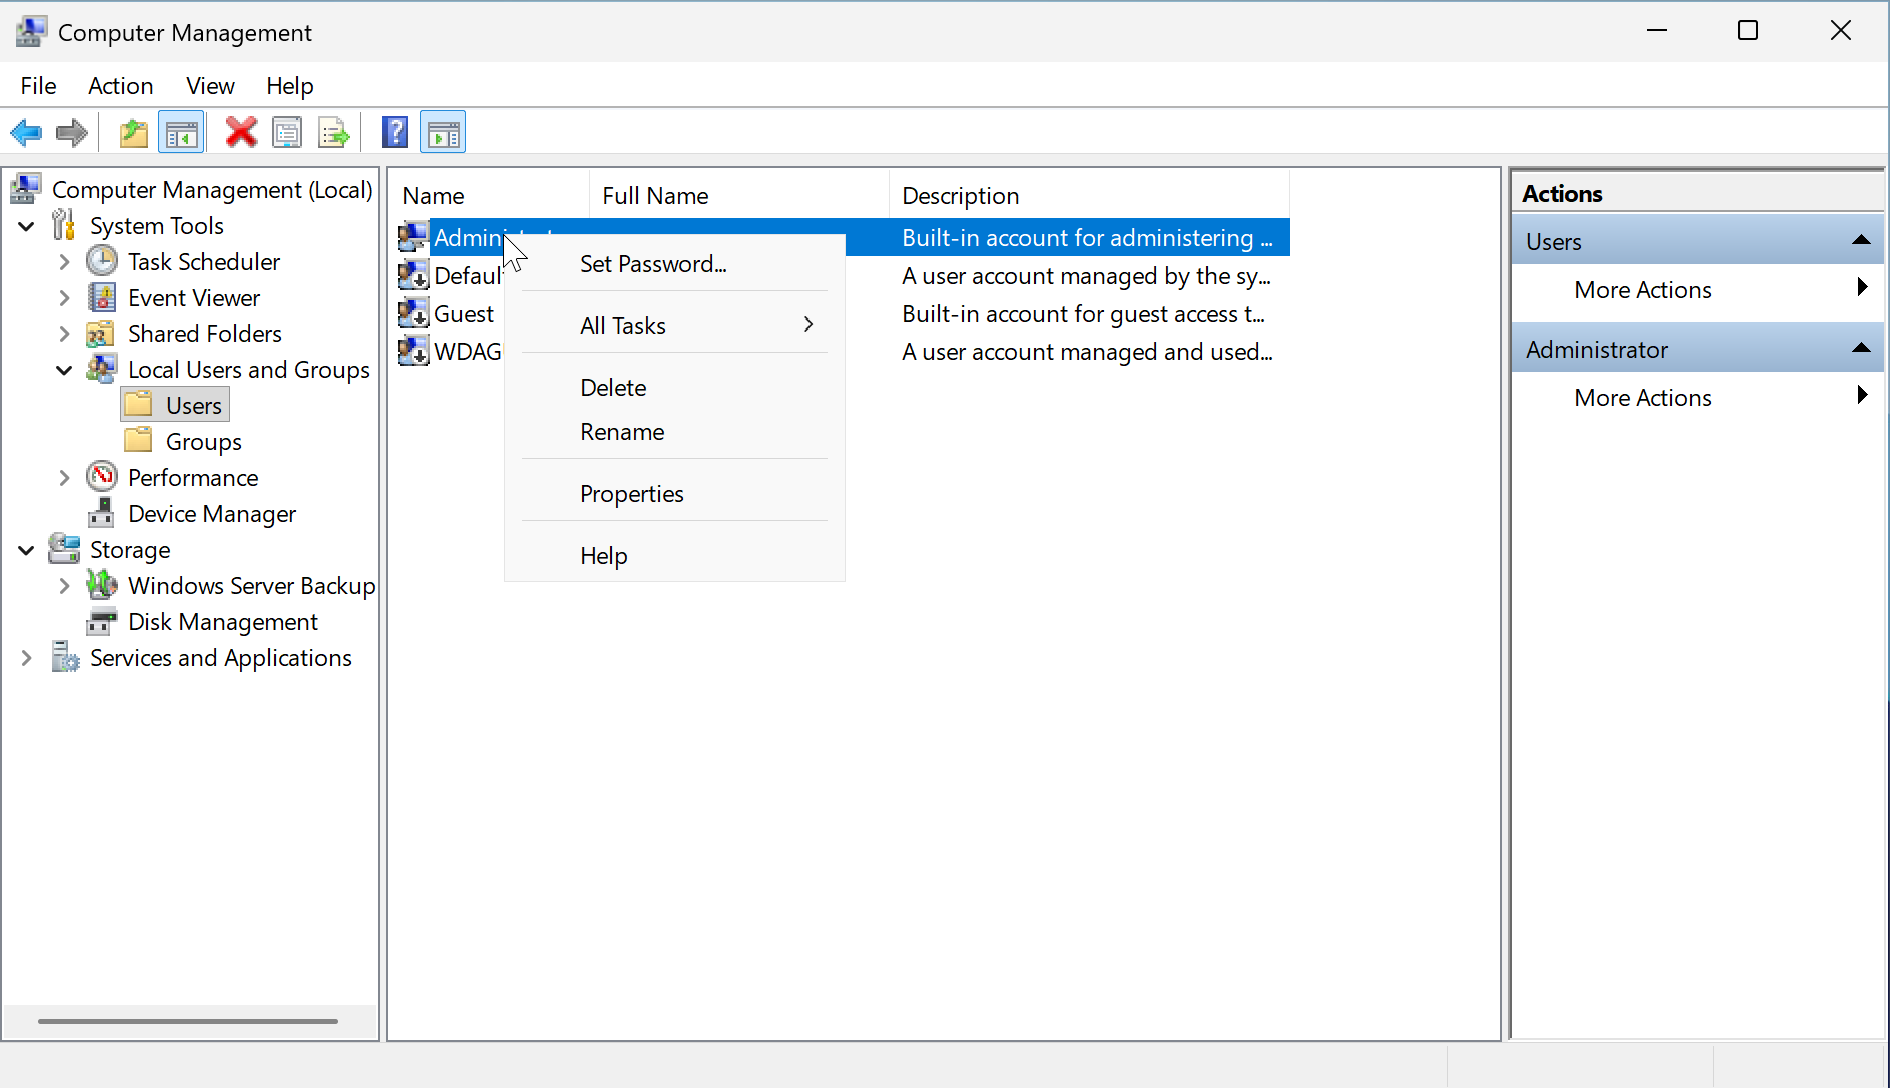This screenshot has height=1088, width=1890.
Task: Click the Task Scheduler clock icon
Action: (102, 261)
